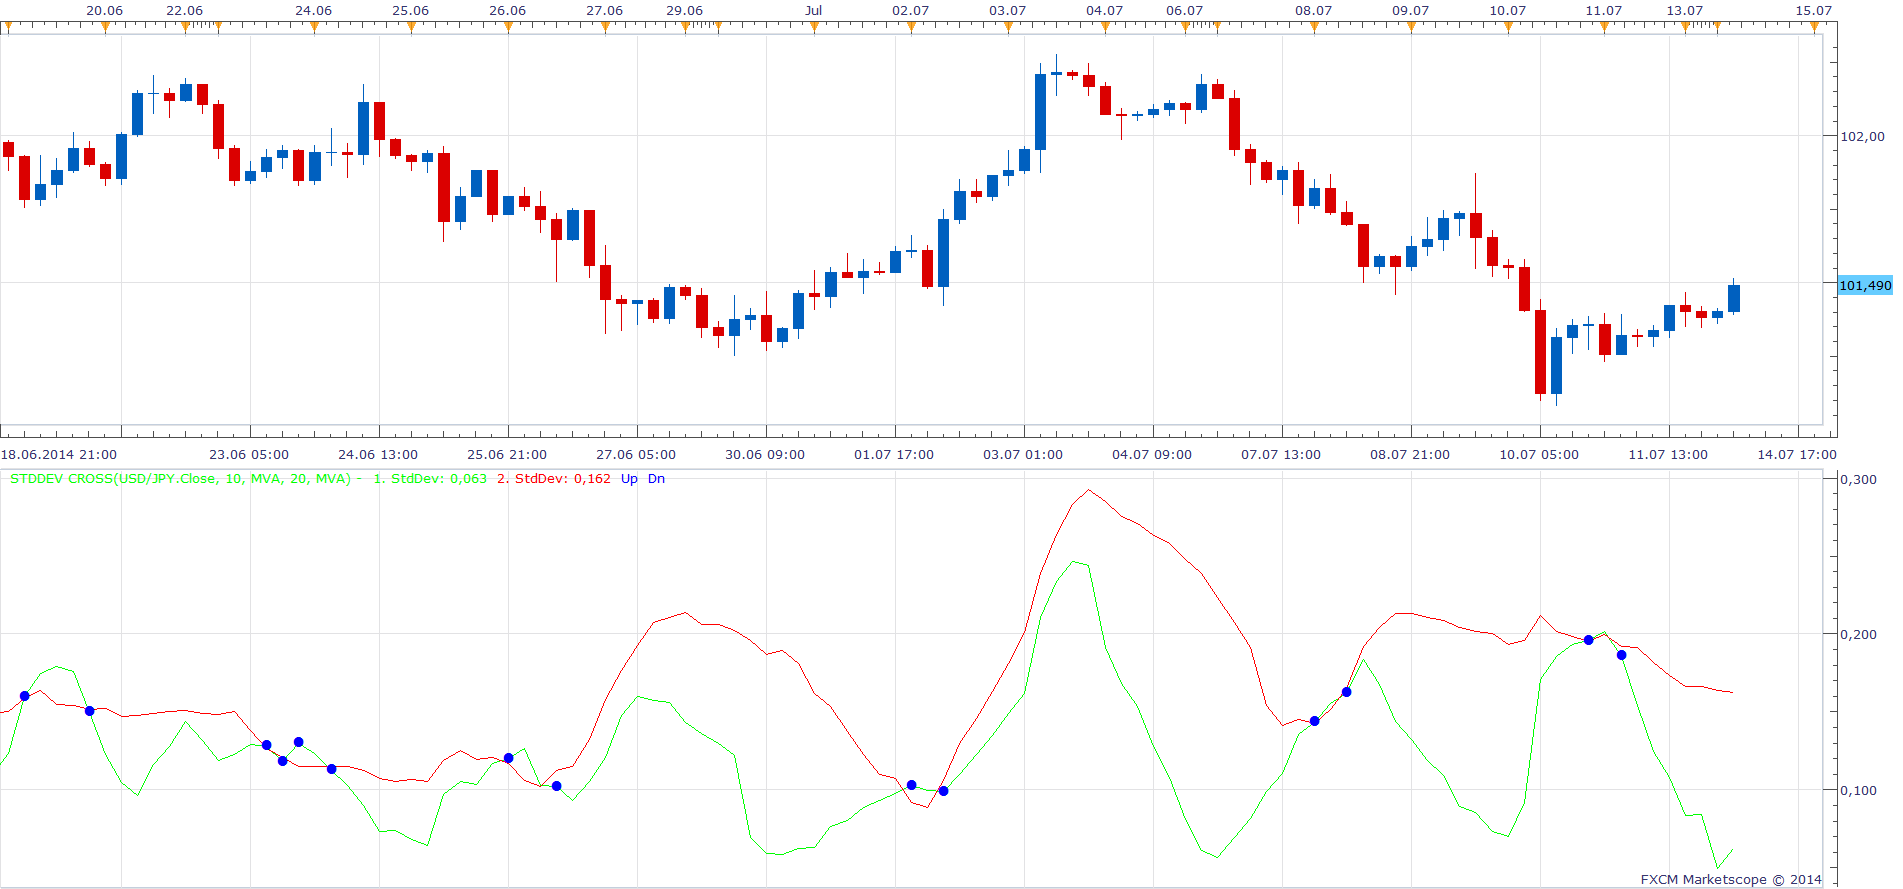Viewport: 1903px width, 889px height.
Task: Select the orange marker under 10.07
Action: (x=1508, y=28)
